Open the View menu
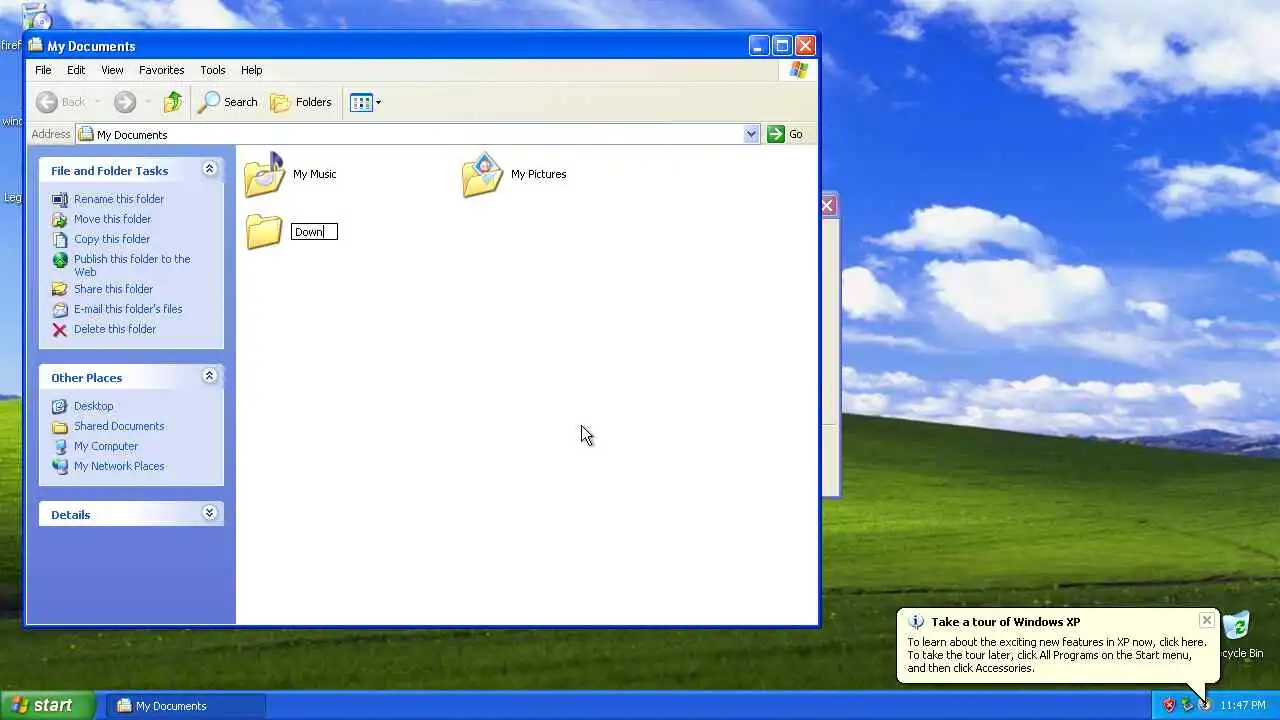The height and width of the screenshot is (720, 1280). pos(112,70)
